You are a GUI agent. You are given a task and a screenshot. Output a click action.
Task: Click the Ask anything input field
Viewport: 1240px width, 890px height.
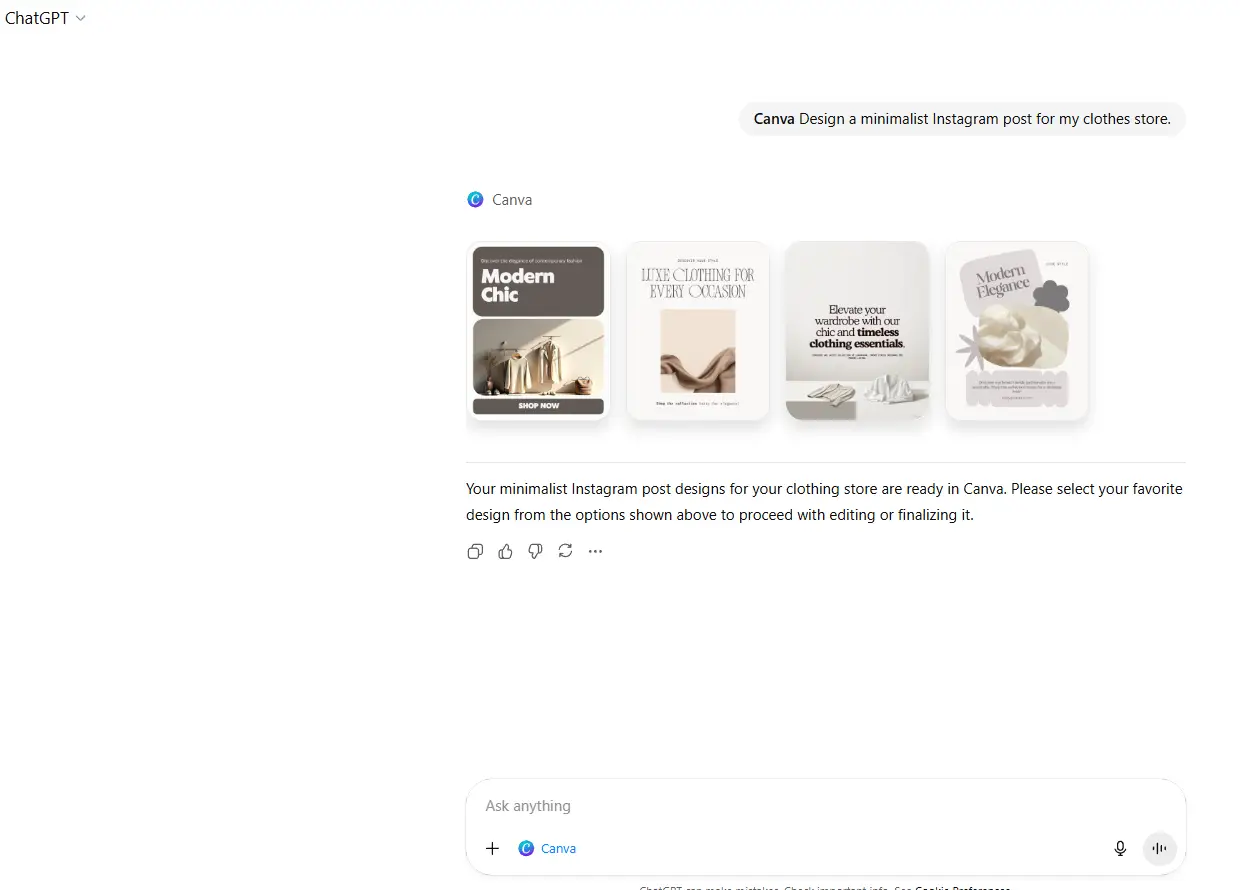pyautogui.click(x=825, y=806)
